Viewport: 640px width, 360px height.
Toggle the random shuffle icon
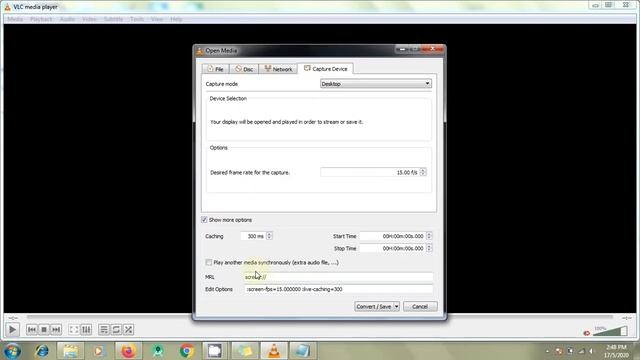tap(129, 329)
